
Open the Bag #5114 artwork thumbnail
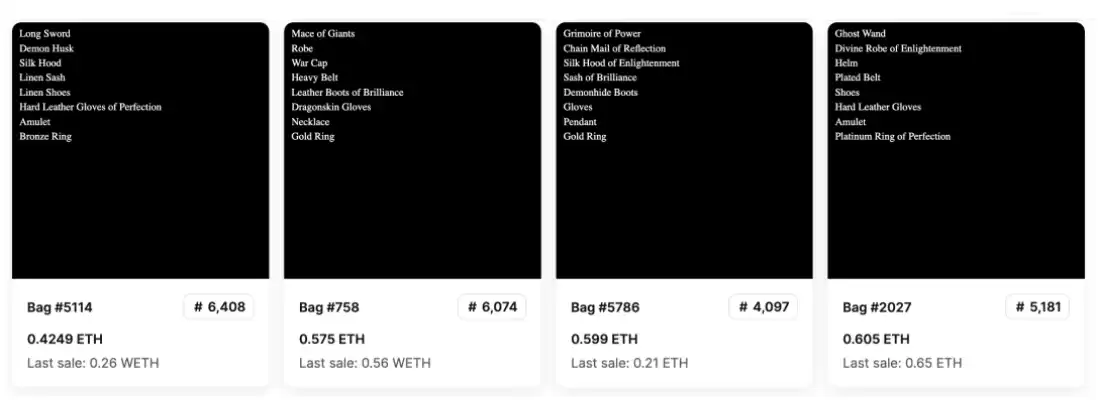(x=140, y=150)
